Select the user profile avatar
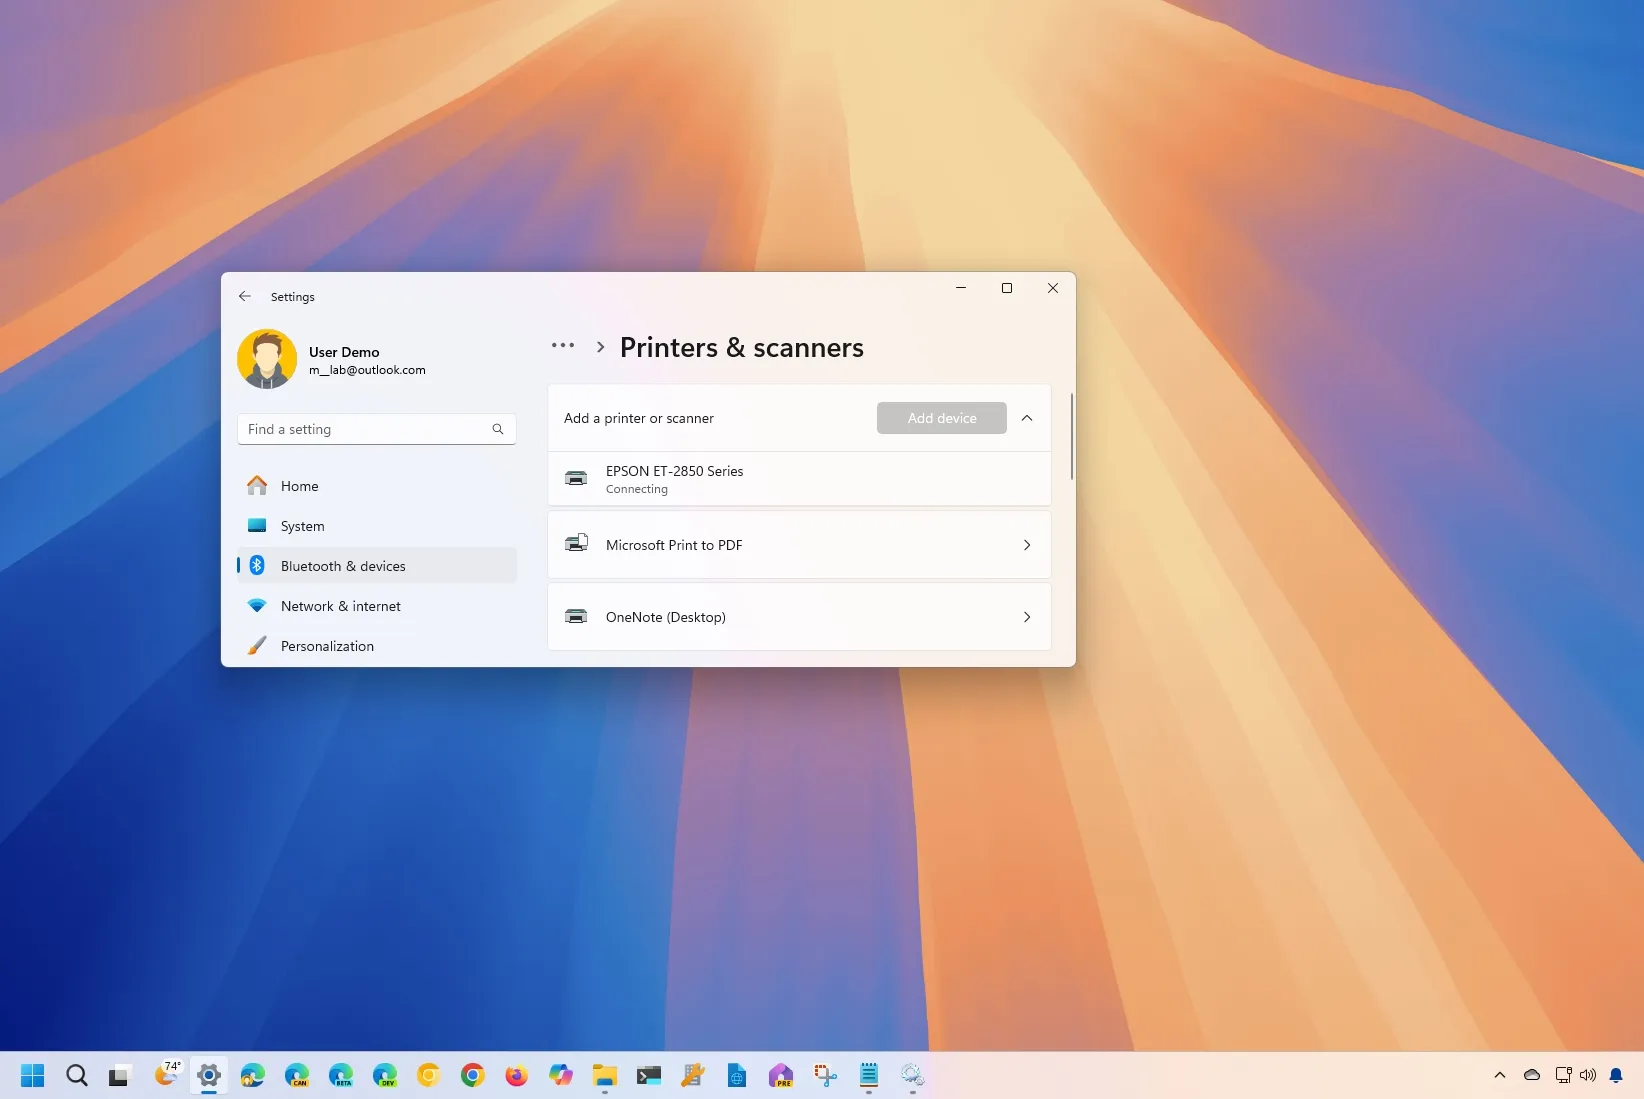This screenshot has height=1099, width=1644. point(267,359)
